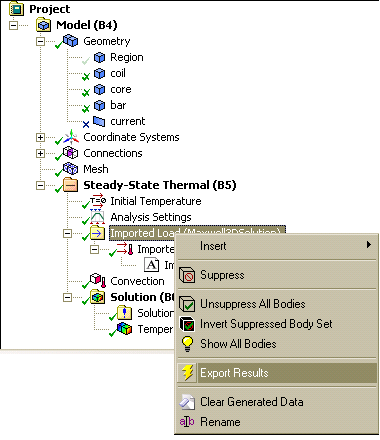Click the Imported Load folder icon
Image resolution: width=380 pixels, height=440 pixels.
point(98,233)
